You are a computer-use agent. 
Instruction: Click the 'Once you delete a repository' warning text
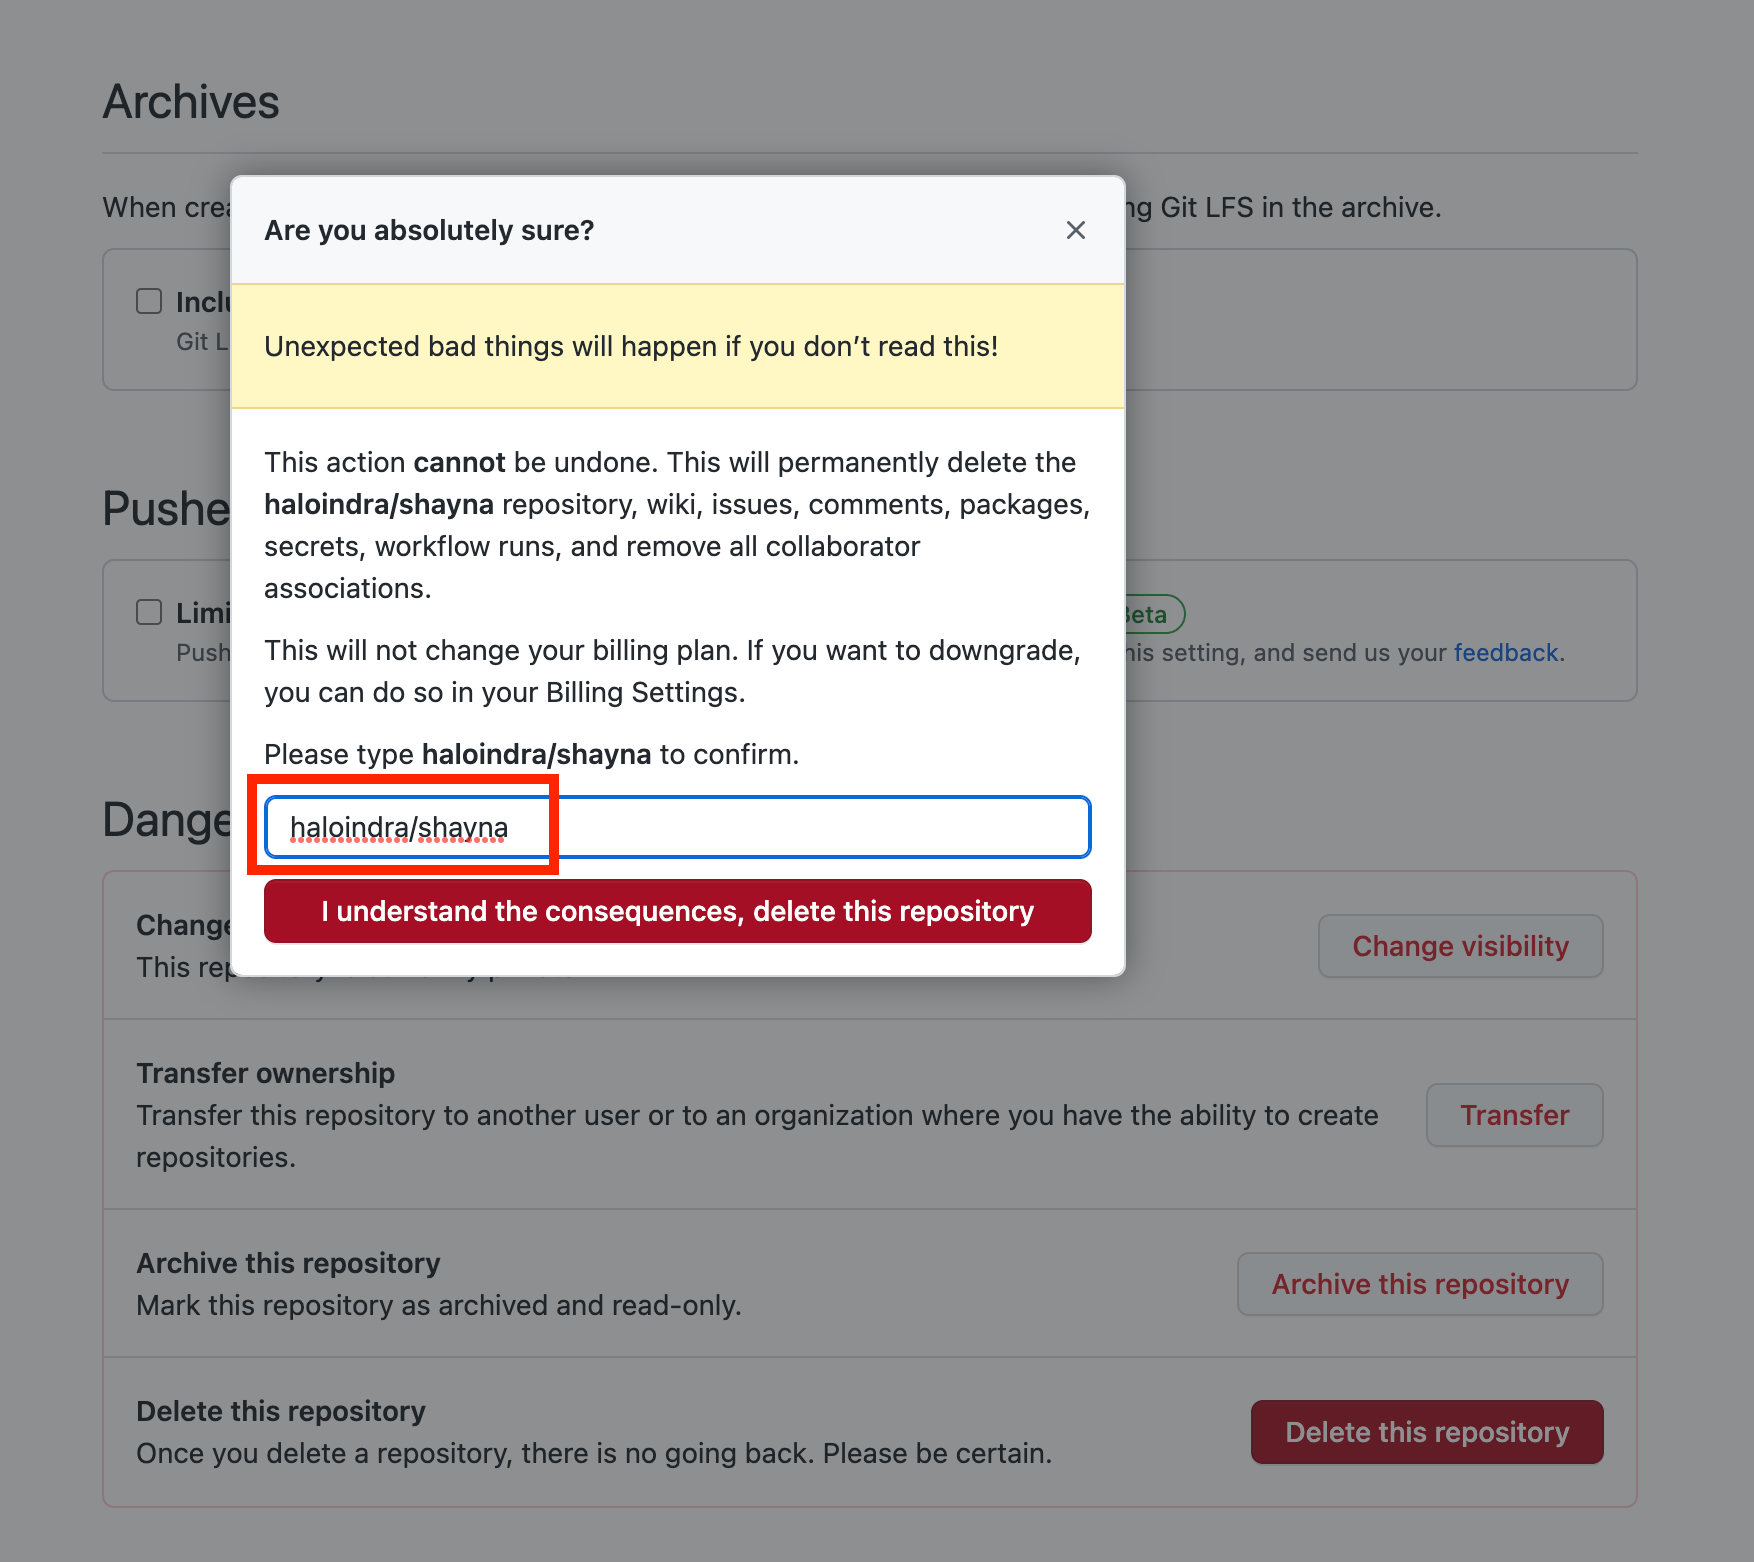pos(594,1453)
